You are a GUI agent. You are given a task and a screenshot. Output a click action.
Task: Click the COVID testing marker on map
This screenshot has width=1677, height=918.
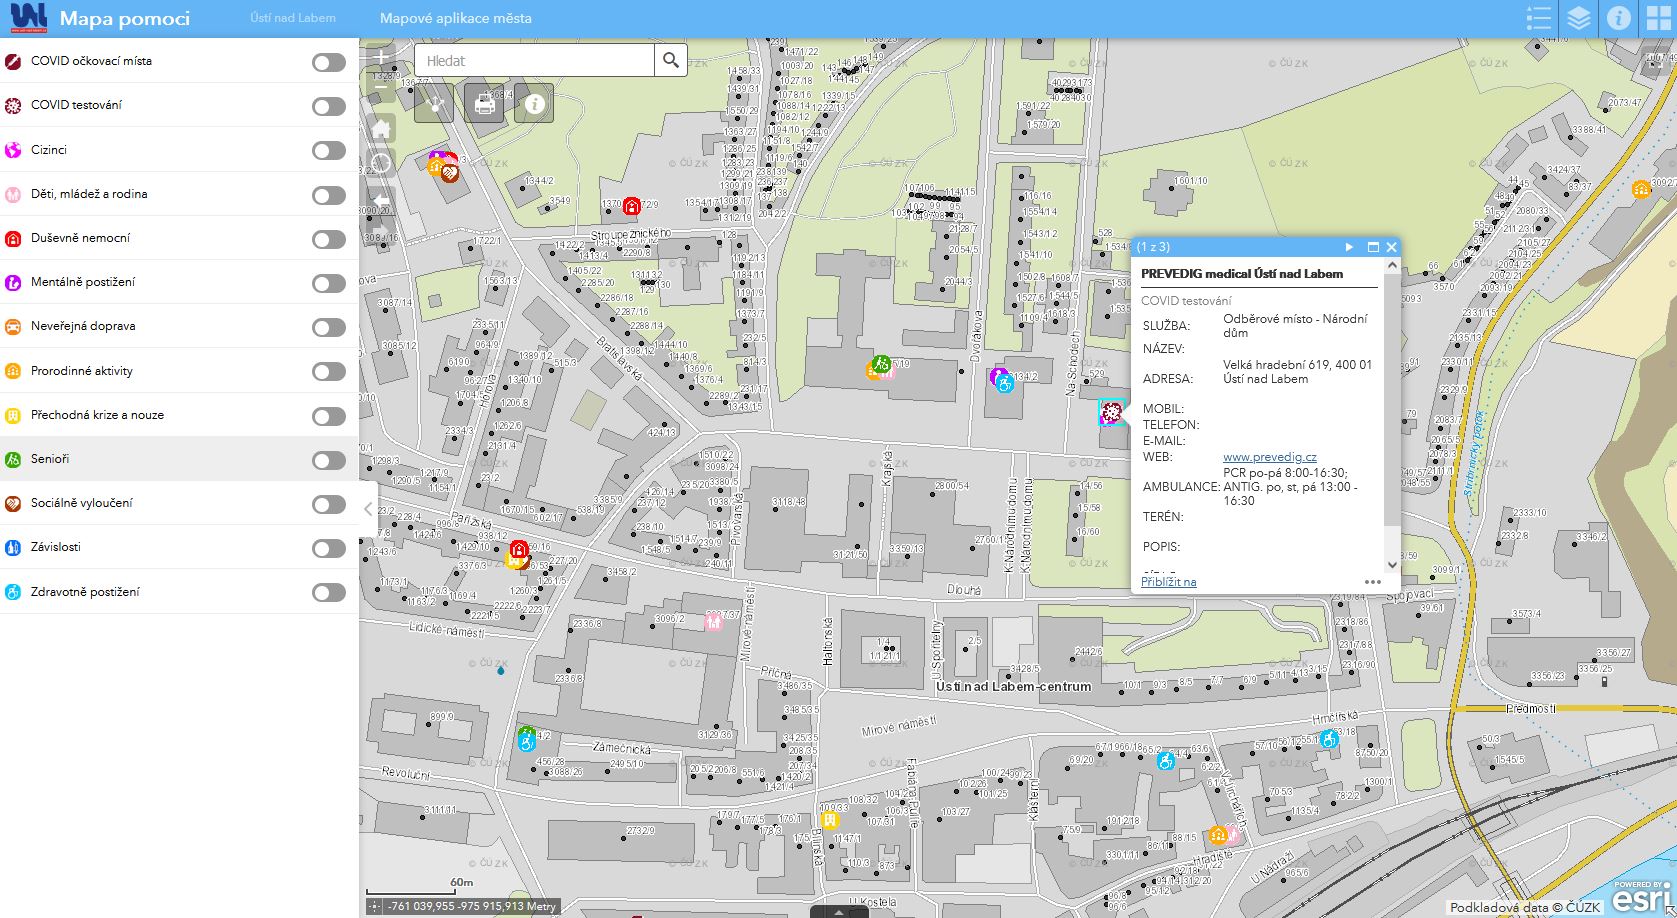1110,412
